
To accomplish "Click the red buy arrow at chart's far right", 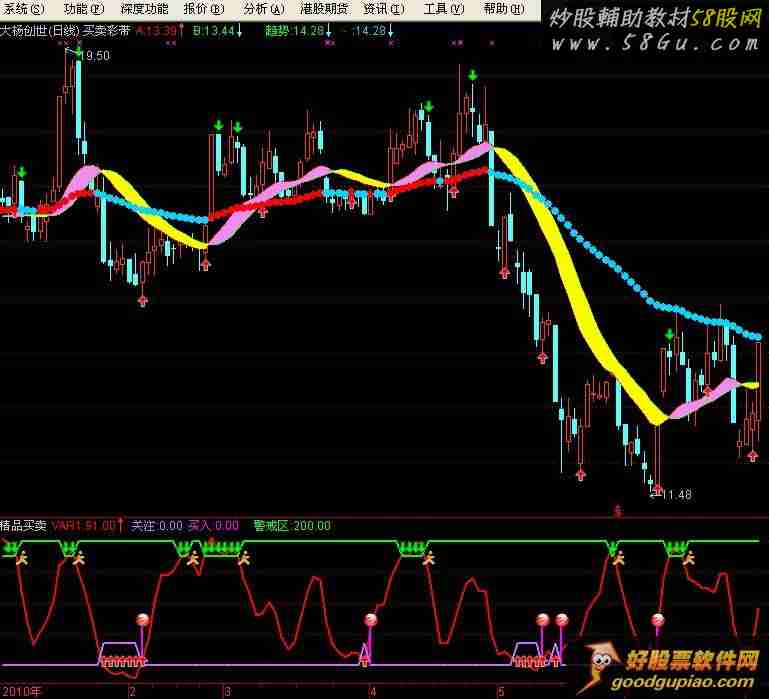I will point(751,454).
